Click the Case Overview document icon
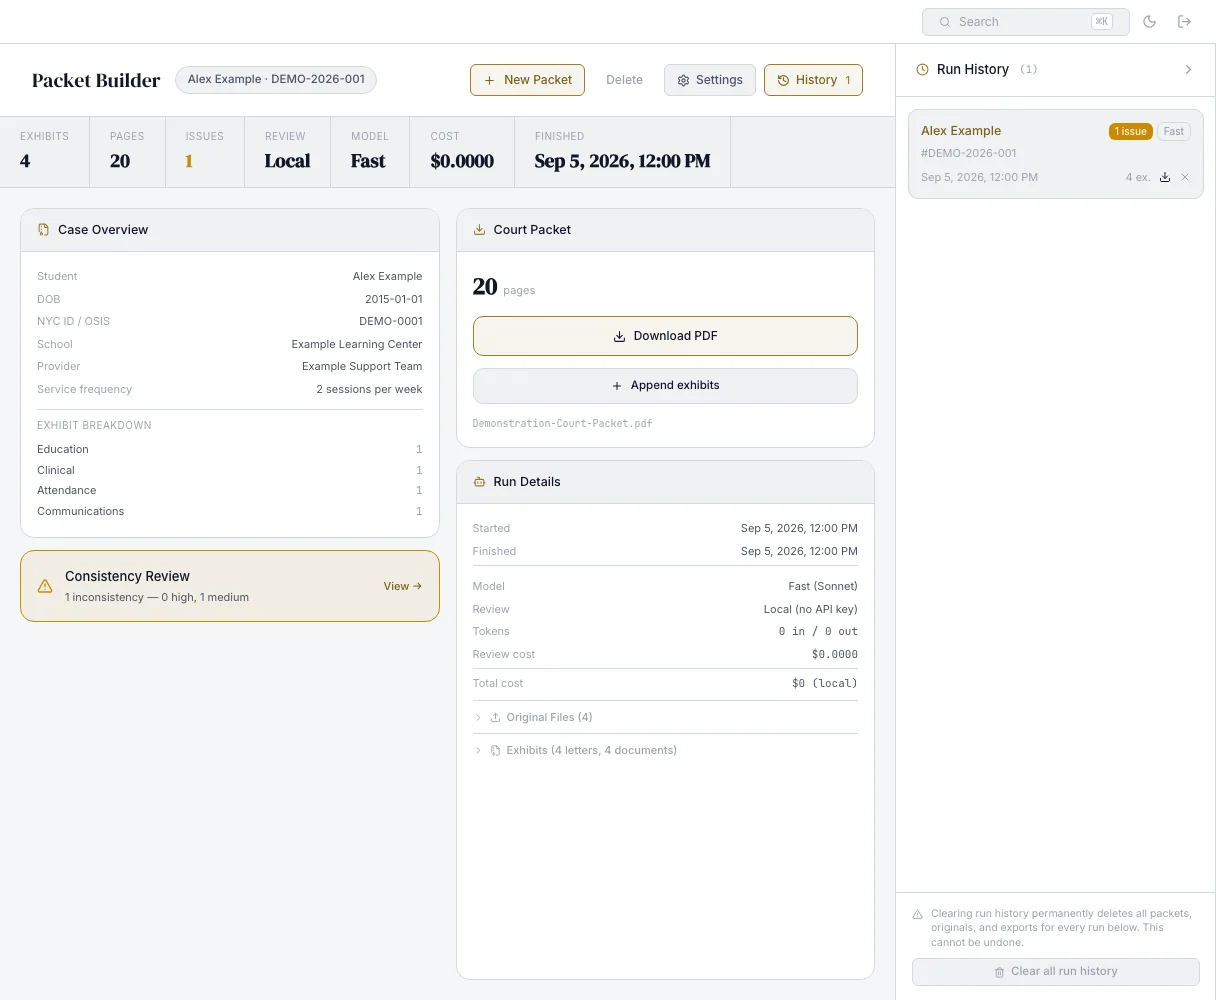1216x1000 pixels. click(43, 230)
